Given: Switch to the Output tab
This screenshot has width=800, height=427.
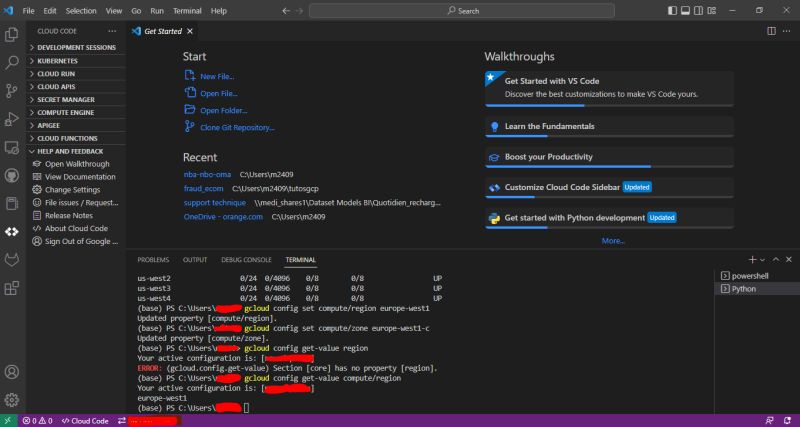Looking at the screenshot, I should [x=195, y=260].
